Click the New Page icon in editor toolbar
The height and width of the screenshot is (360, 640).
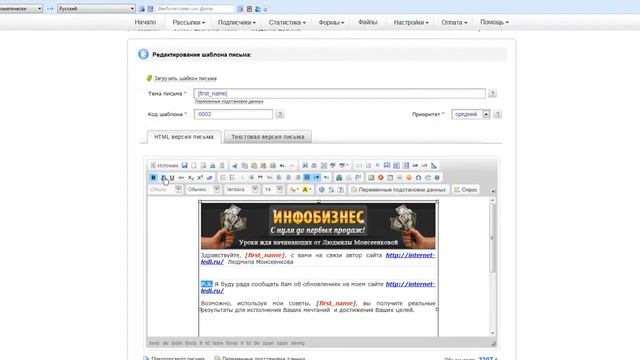[194, 165]
